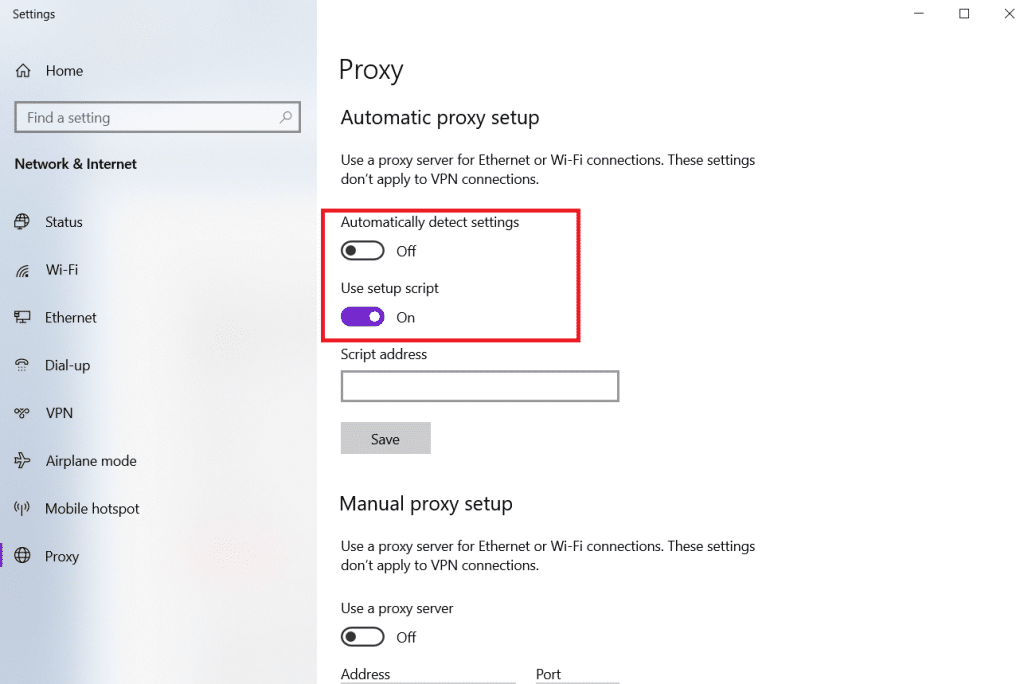
Task: Open Ethernet settings
Action: 70,318
